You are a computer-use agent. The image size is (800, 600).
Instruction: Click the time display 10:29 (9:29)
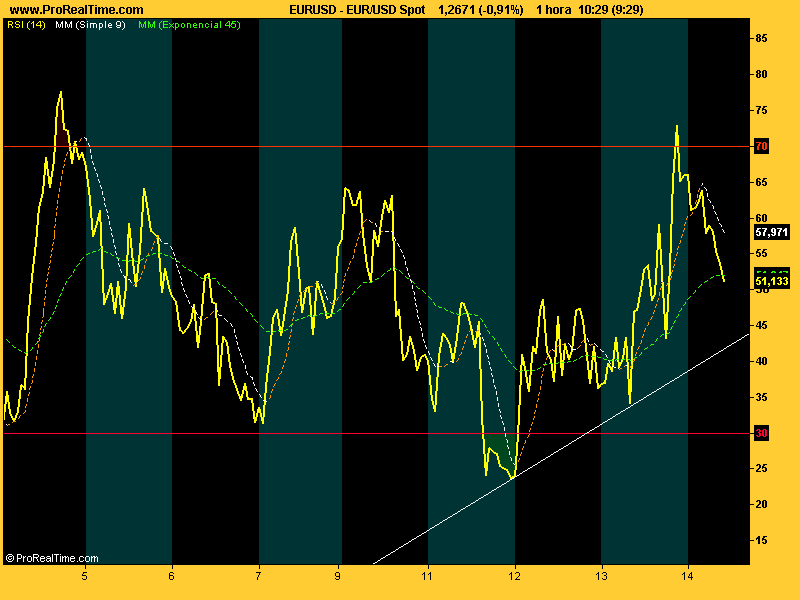(x=611, y=10)
